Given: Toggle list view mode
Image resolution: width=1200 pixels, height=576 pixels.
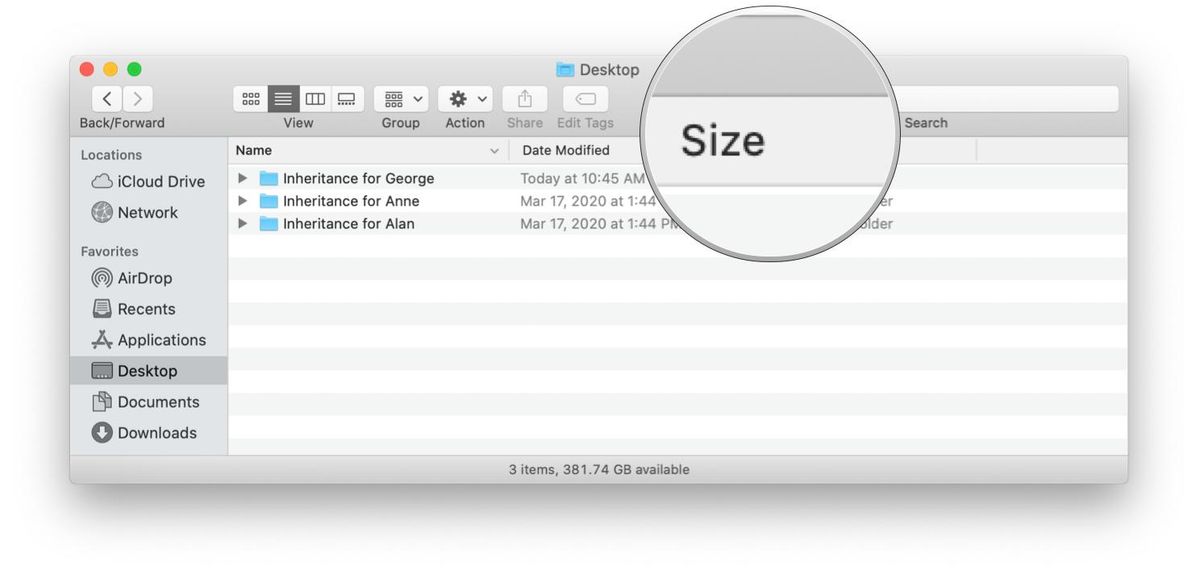Looking at the screenshot, I should coord(283,98).
